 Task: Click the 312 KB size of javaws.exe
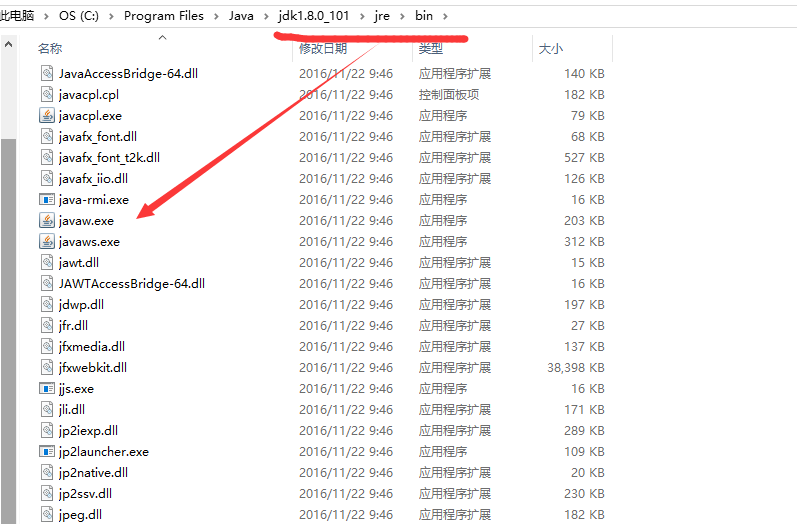[584, 241]
